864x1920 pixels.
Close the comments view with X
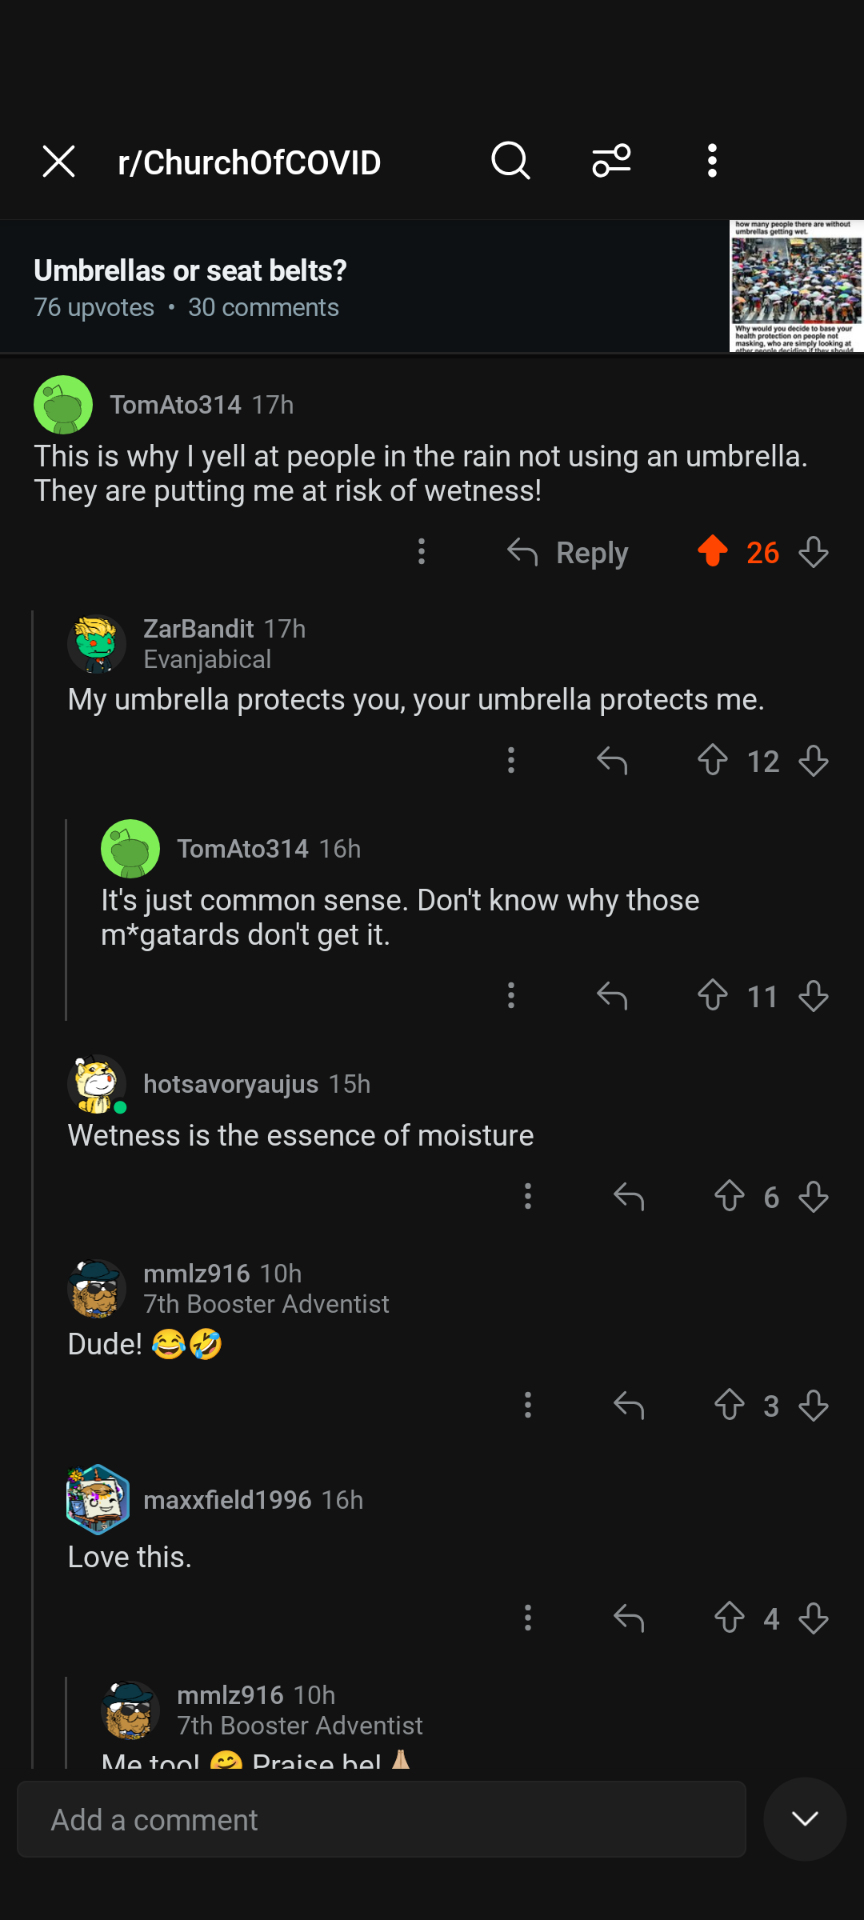59,161
